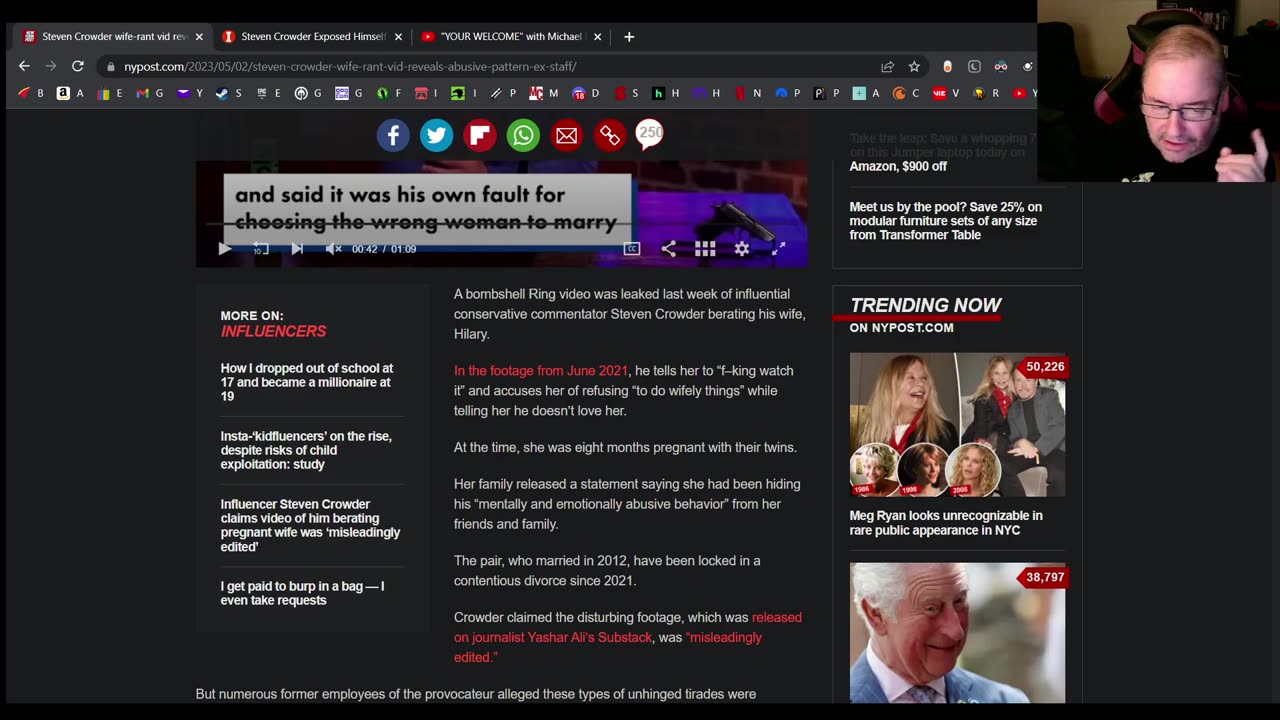Open 'Meg Ryan looks unrecognizable' headline
1280x720 pixels.
tap(946, 523)
